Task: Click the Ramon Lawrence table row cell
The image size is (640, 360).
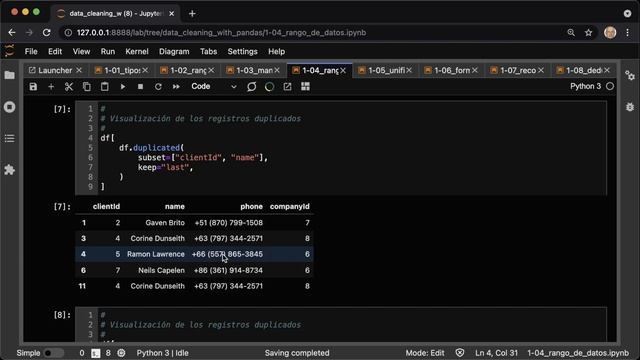Action: point(156,254)
